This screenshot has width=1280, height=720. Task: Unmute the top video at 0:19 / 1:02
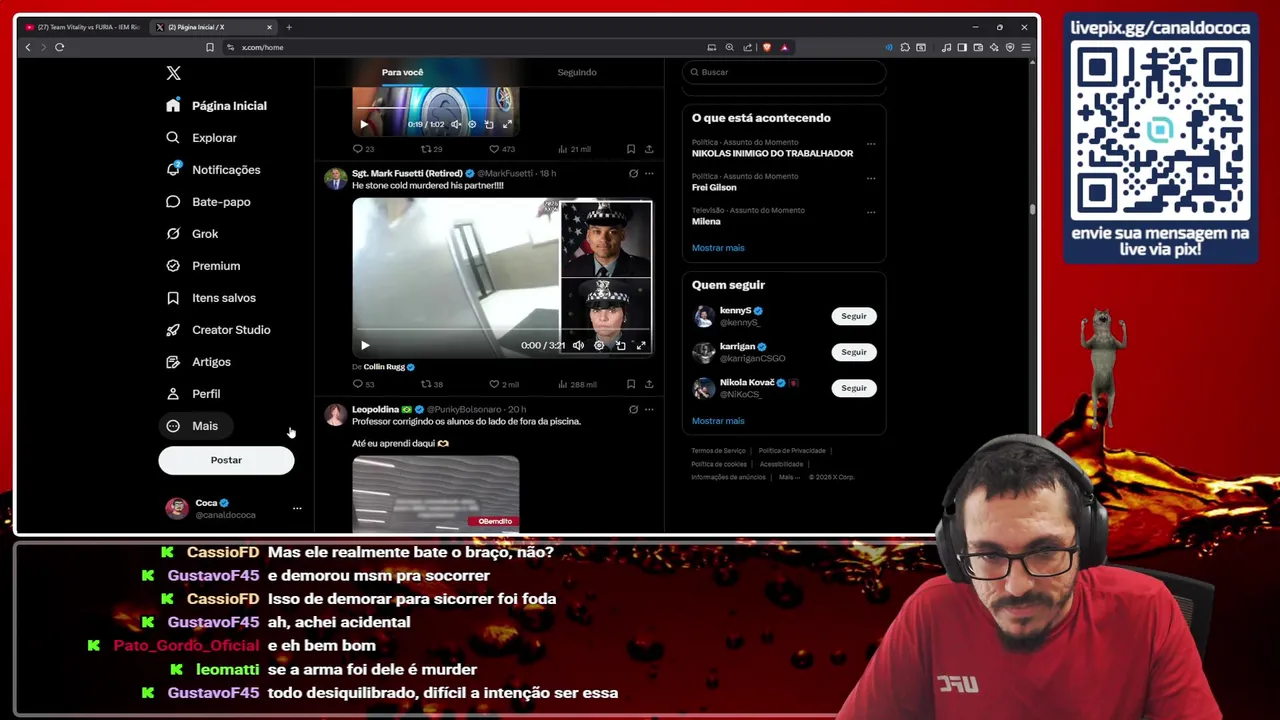(456, 124)
